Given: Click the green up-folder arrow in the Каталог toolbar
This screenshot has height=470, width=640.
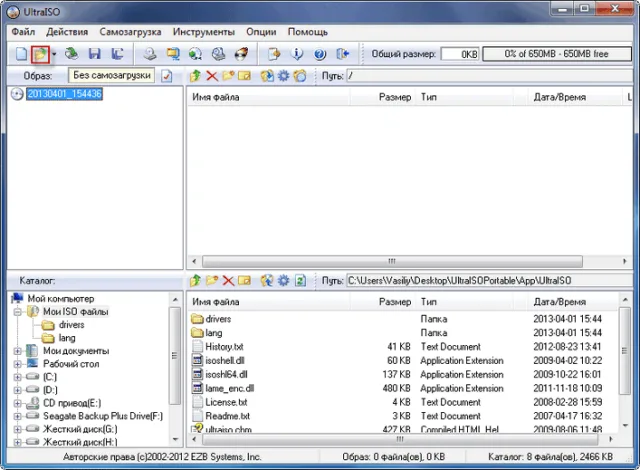Looking at the screenshot, I should click(x=195, y=280).
